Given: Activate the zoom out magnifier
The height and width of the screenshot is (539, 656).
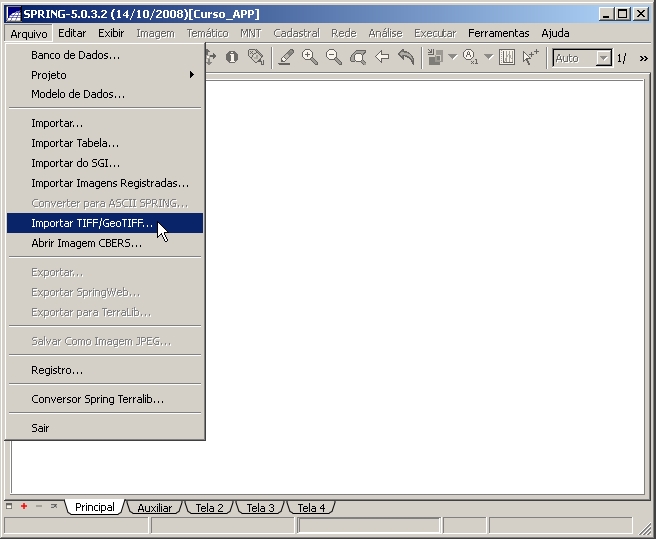Looking at the screenshot, I should tap(334, 58).
